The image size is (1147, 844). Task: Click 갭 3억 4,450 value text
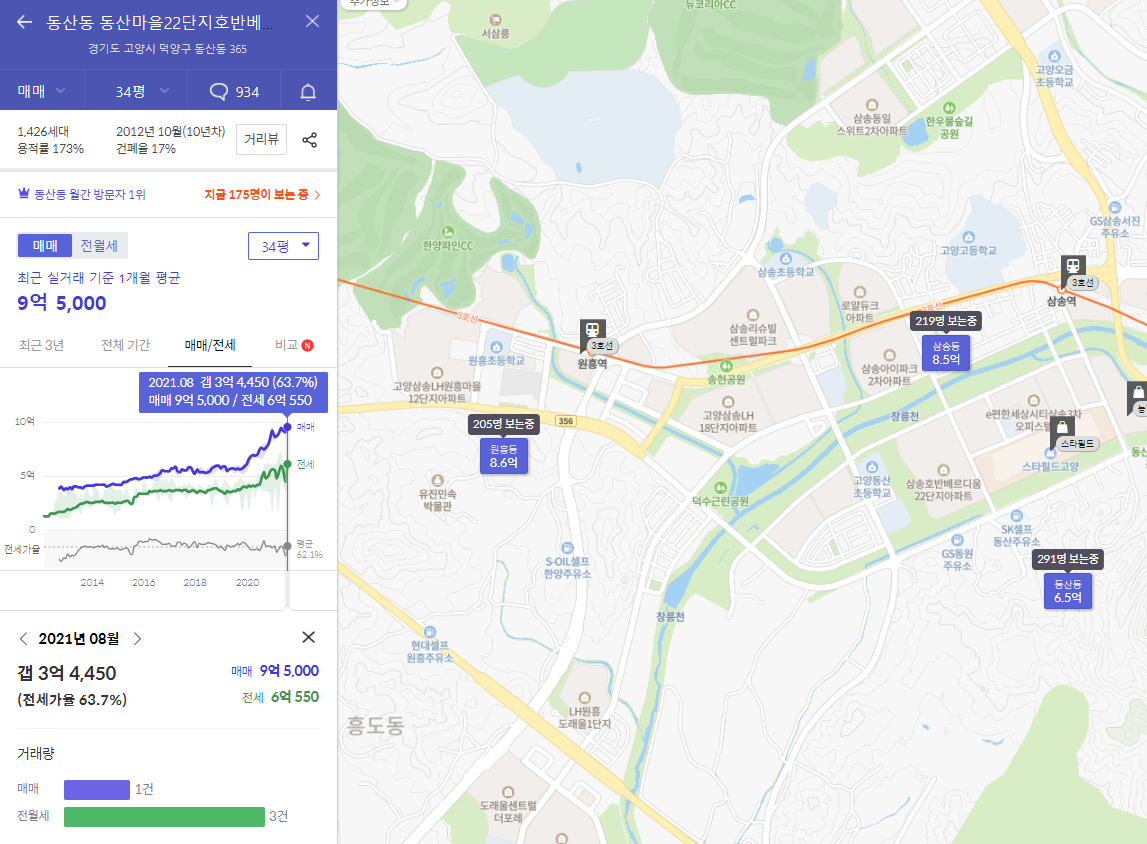point(67,673)
